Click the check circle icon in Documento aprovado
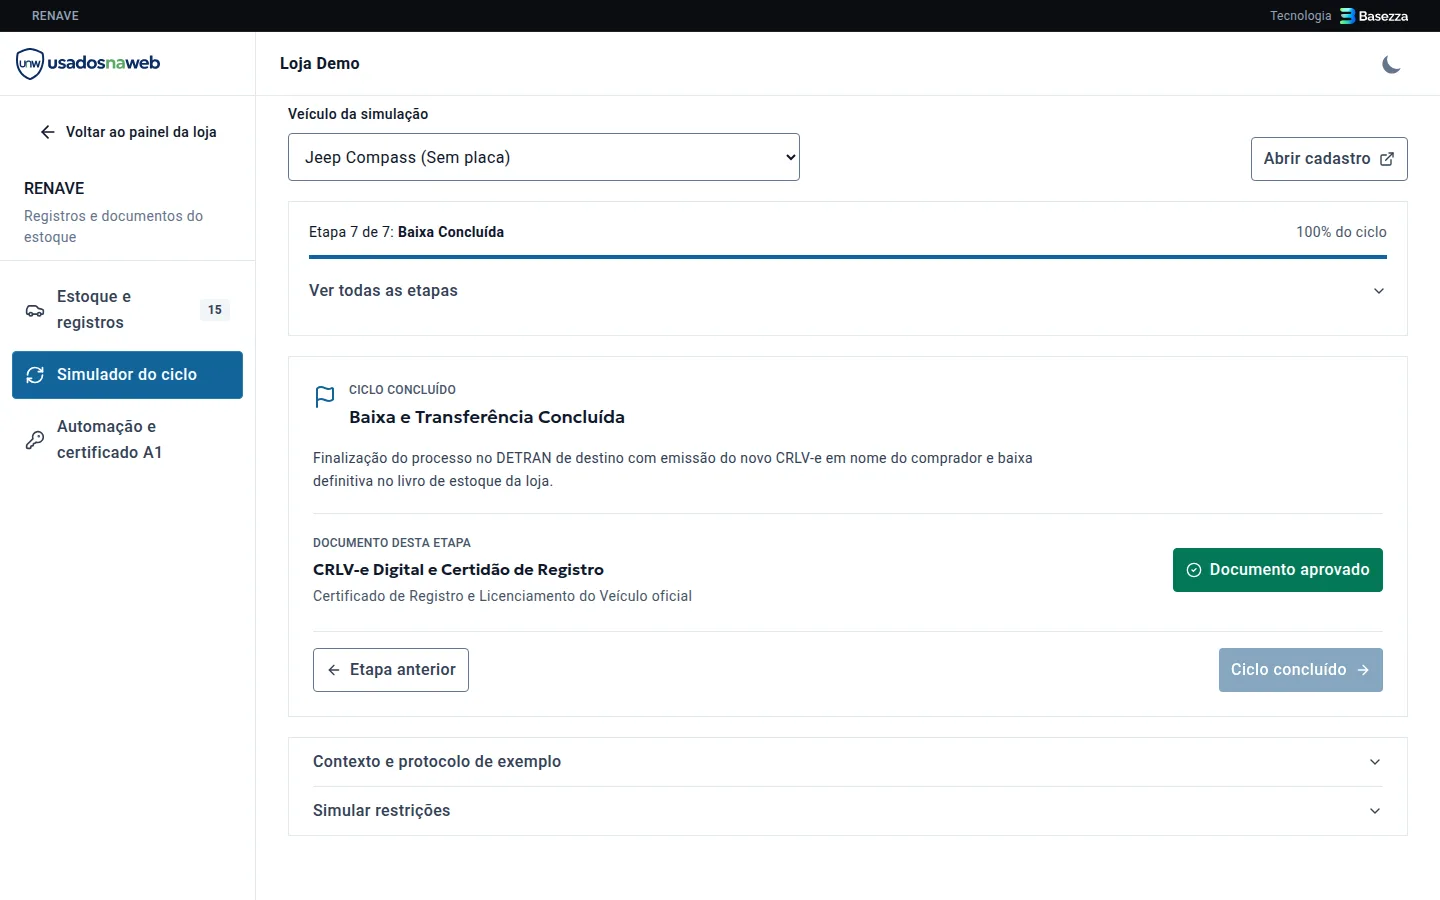The height and width of the screenshot is (900, 1440). tap(1194, 570)
